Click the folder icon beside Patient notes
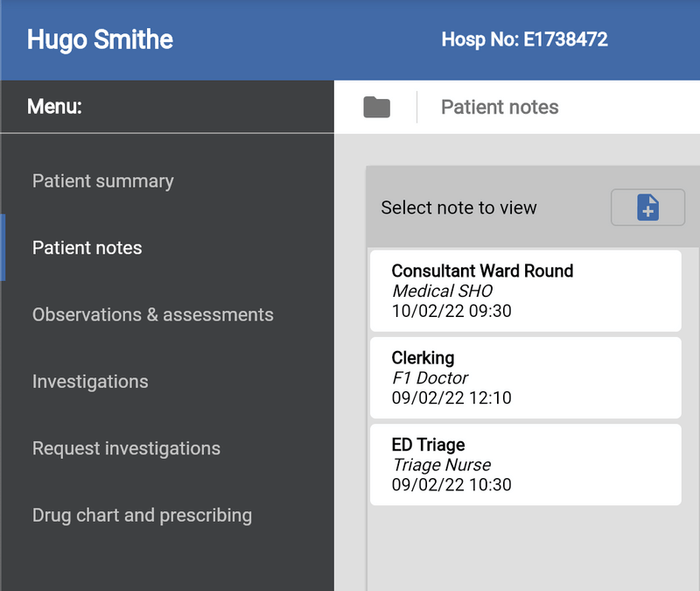700x591 pixels. (376, 107)
